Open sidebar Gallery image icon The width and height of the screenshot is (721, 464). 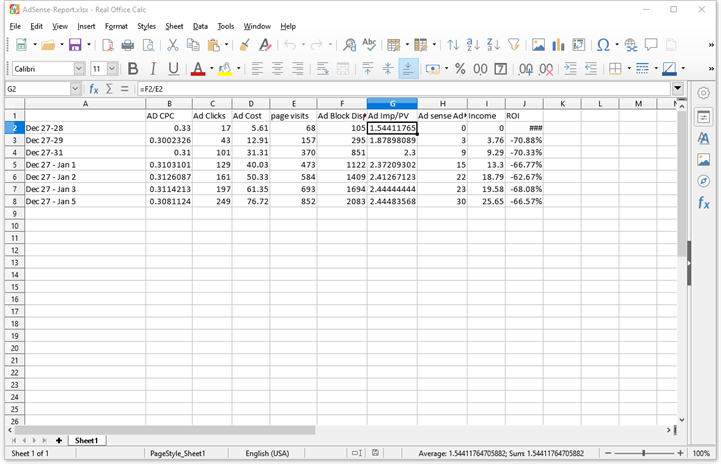coord(703,160)
